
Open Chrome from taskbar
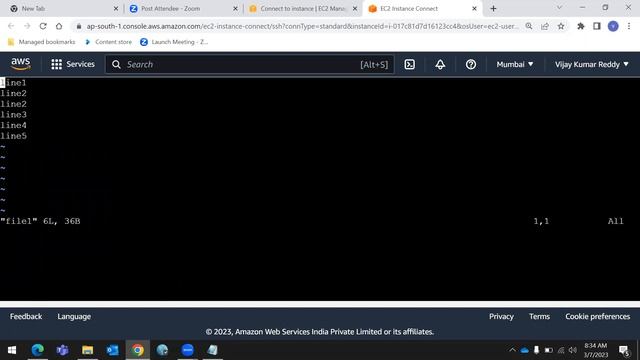(138, 350)
